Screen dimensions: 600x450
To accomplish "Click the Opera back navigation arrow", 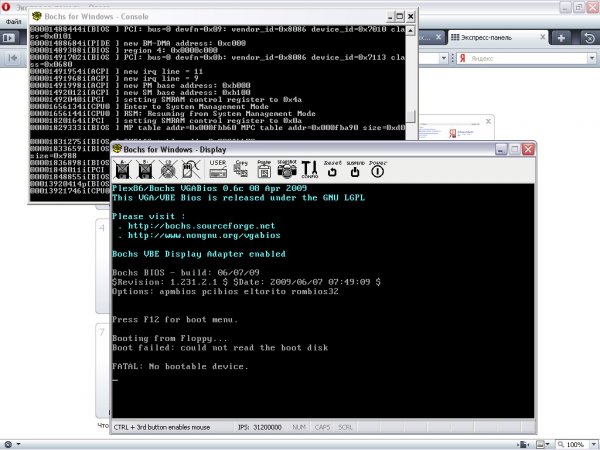I will [13, 58].
